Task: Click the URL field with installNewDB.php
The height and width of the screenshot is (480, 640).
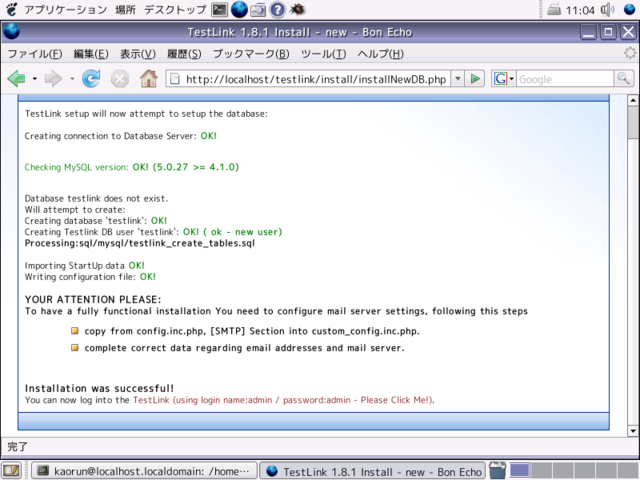Action: pos(317,79)
